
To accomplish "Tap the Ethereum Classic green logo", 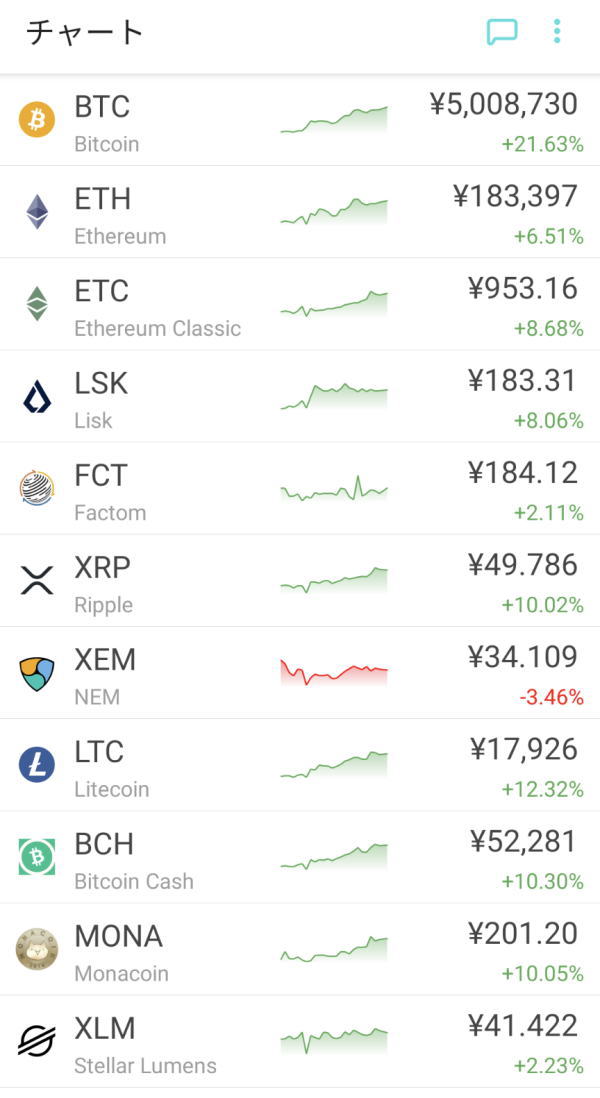I will coord(37,304).
